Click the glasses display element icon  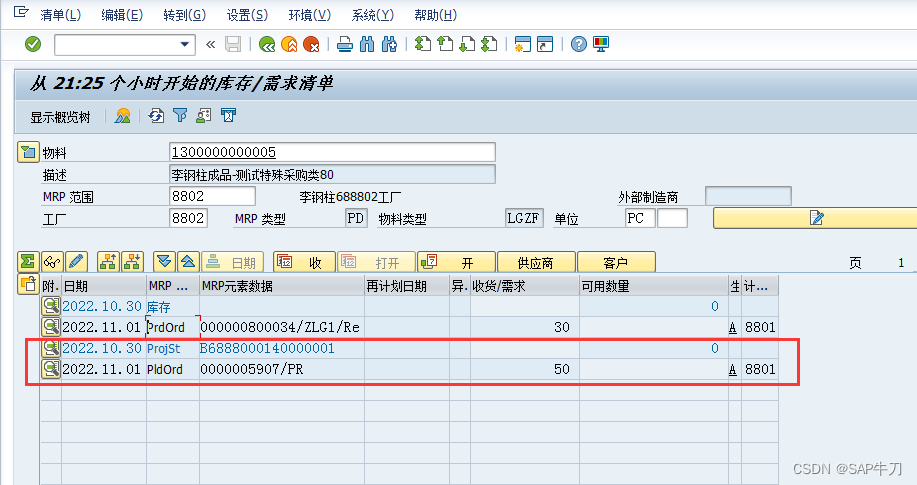click(52, 262)
